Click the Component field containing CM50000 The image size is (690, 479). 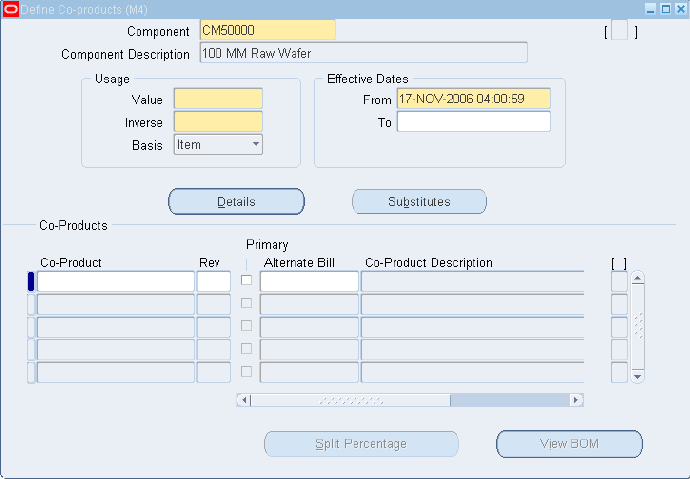click(x=268, y=30)
